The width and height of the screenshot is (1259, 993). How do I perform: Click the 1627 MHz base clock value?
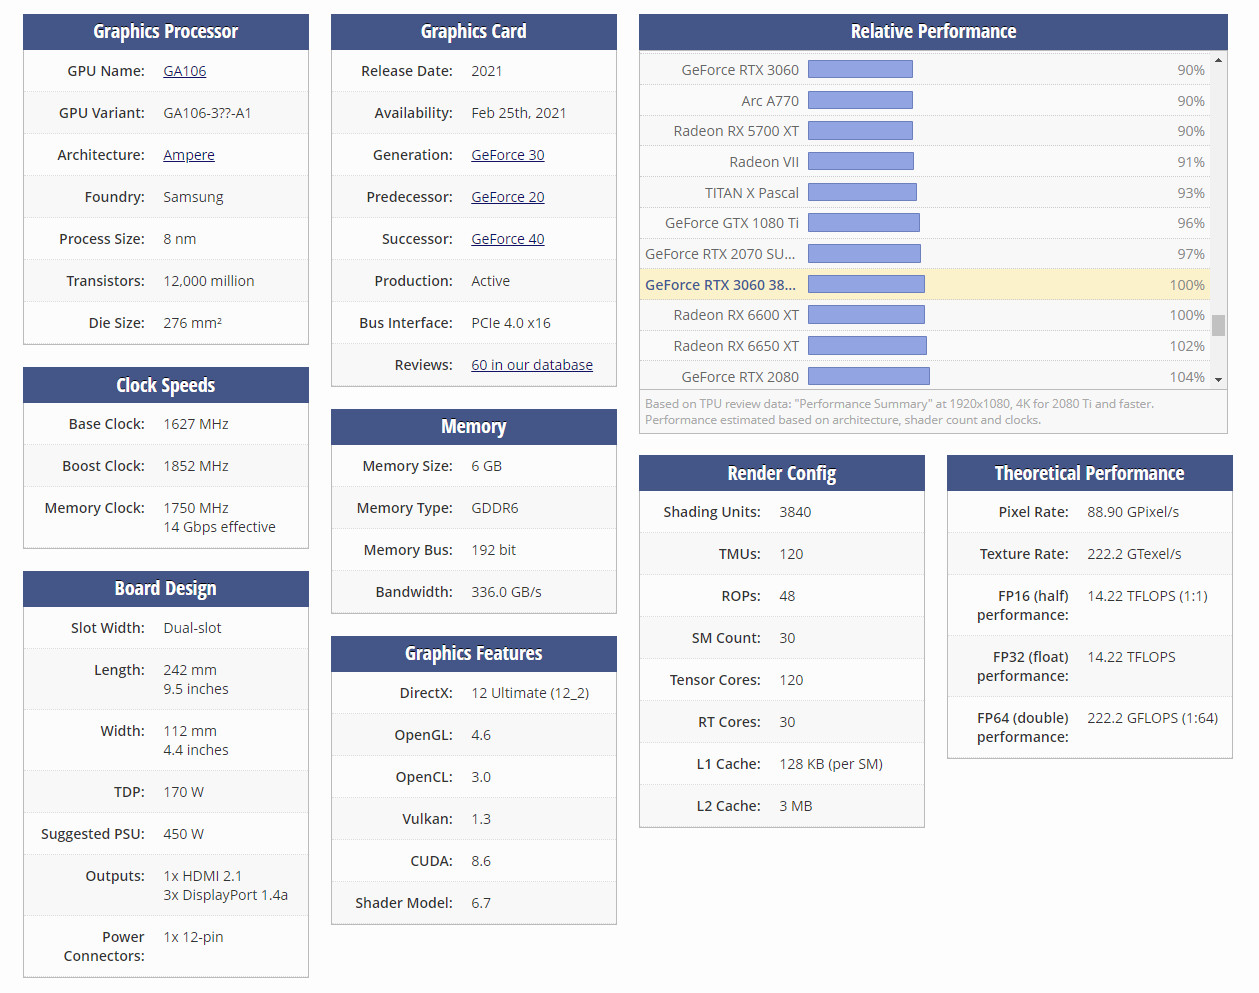pos(196,424)
